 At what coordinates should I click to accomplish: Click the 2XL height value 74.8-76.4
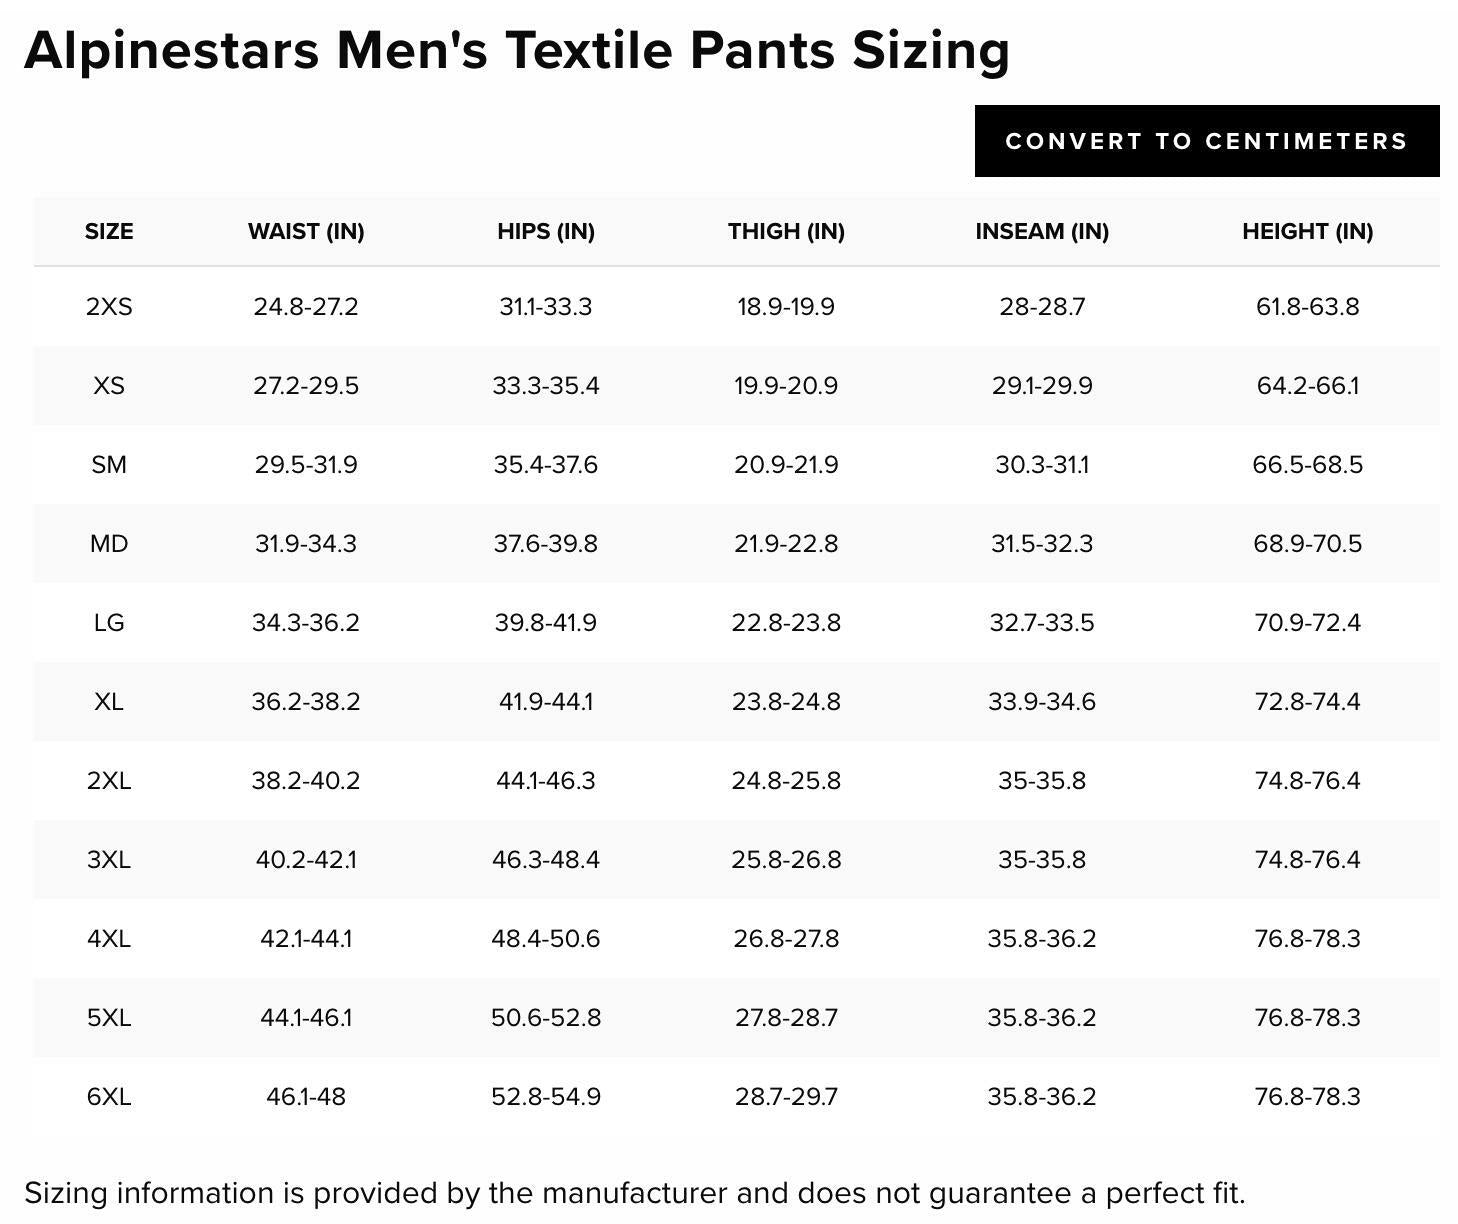(1308, 780)
